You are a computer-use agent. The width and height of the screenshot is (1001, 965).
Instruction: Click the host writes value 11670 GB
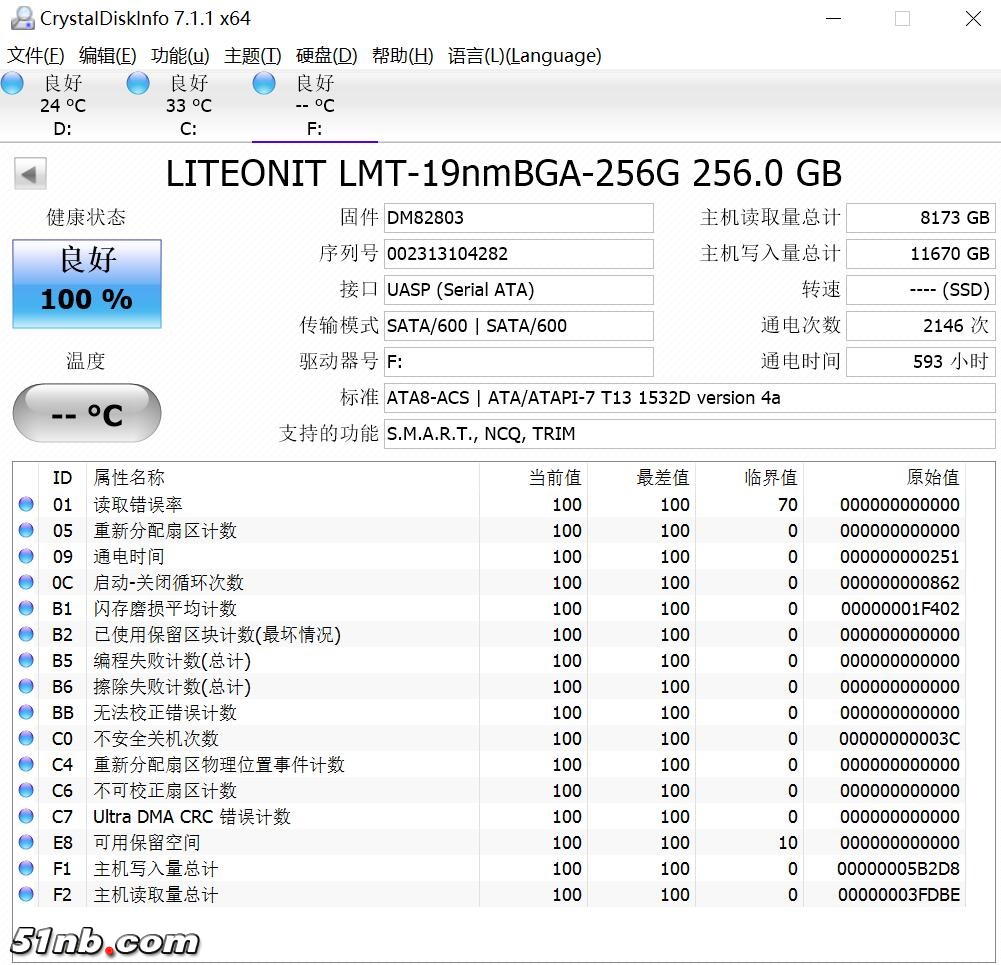click(x=921, y=254)
